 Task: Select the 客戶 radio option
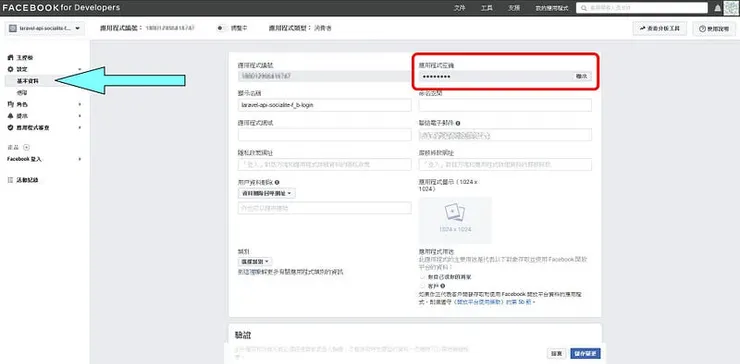point(422,286)
